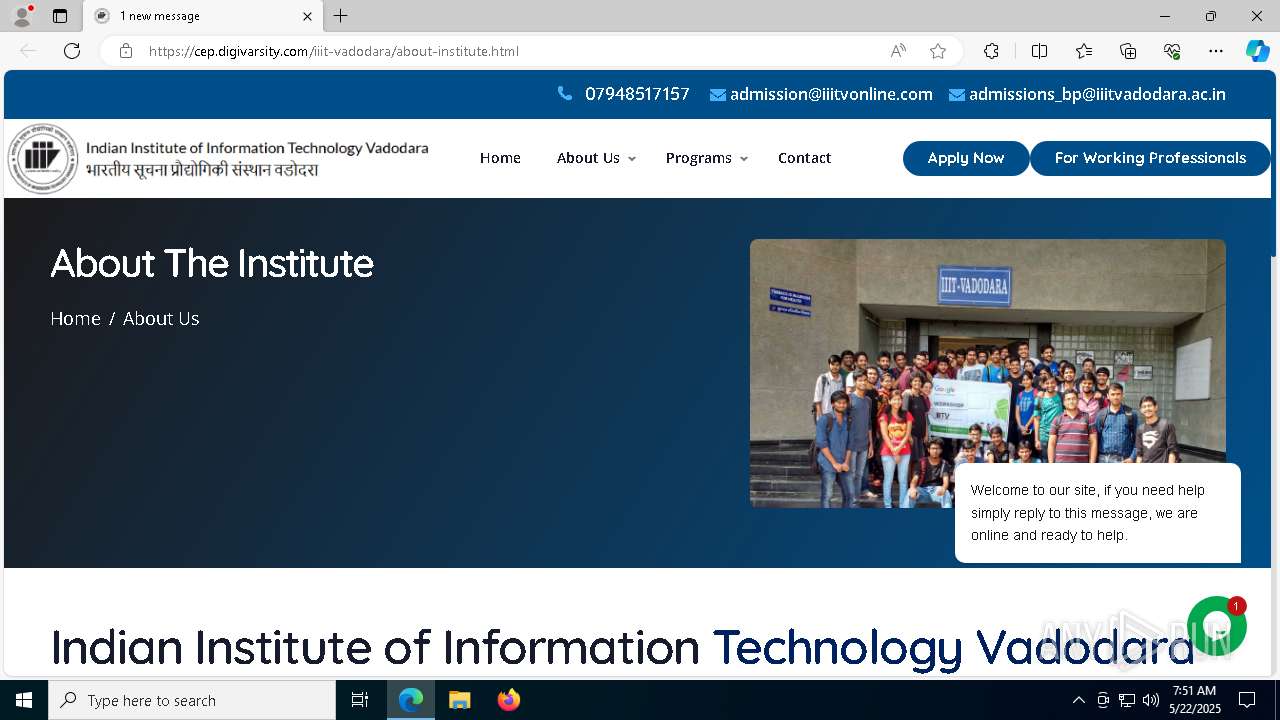The image size is (1280, 720).
Task: Open the green chat widget icon
Action: 1216,626
